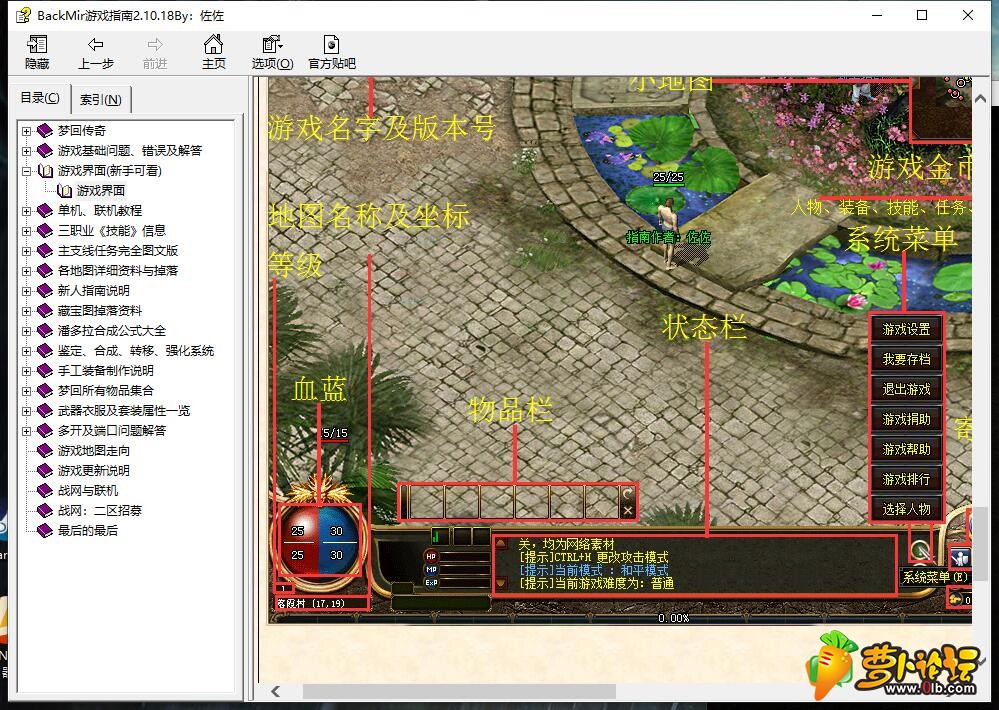The height and width of the screenshot is (710, 999).
Task: Expand the 梦回所有物品集合 node
Action: click(x=26, y=391)
